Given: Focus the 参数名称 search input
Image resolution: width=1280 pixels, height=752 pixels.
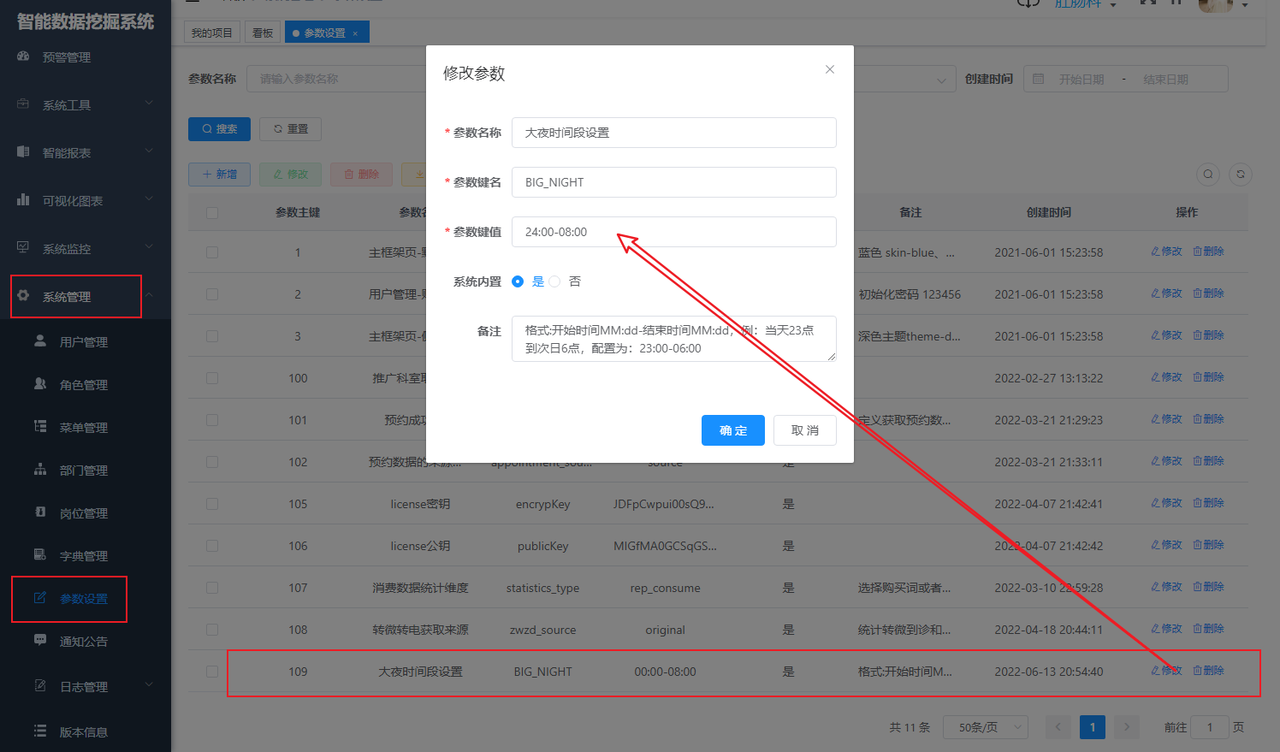Looking at the screenshot, I should (338, 79).
